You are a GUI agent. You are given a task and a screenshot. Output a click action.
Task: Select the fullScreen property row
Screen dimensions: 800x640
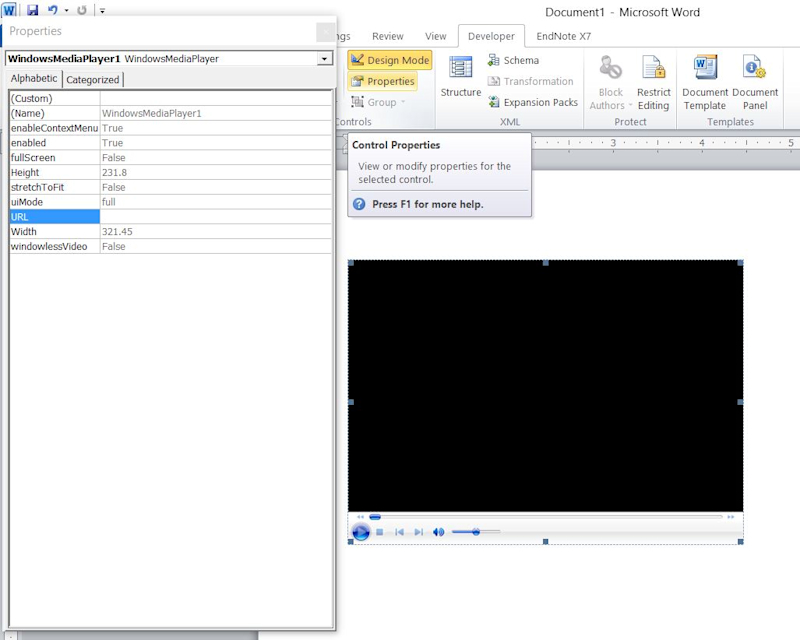click(170, 158)
